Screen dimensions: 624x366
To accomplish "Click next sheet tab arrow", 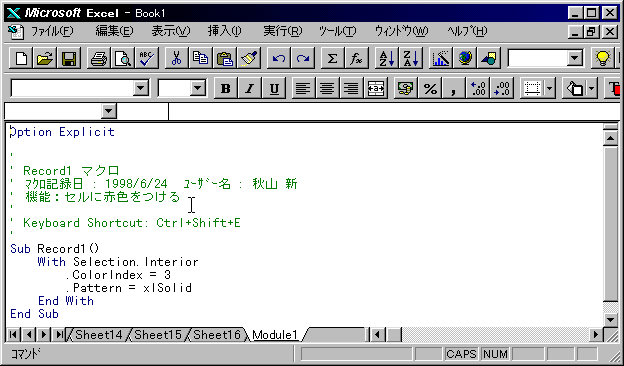I will (x=43, y=335).
